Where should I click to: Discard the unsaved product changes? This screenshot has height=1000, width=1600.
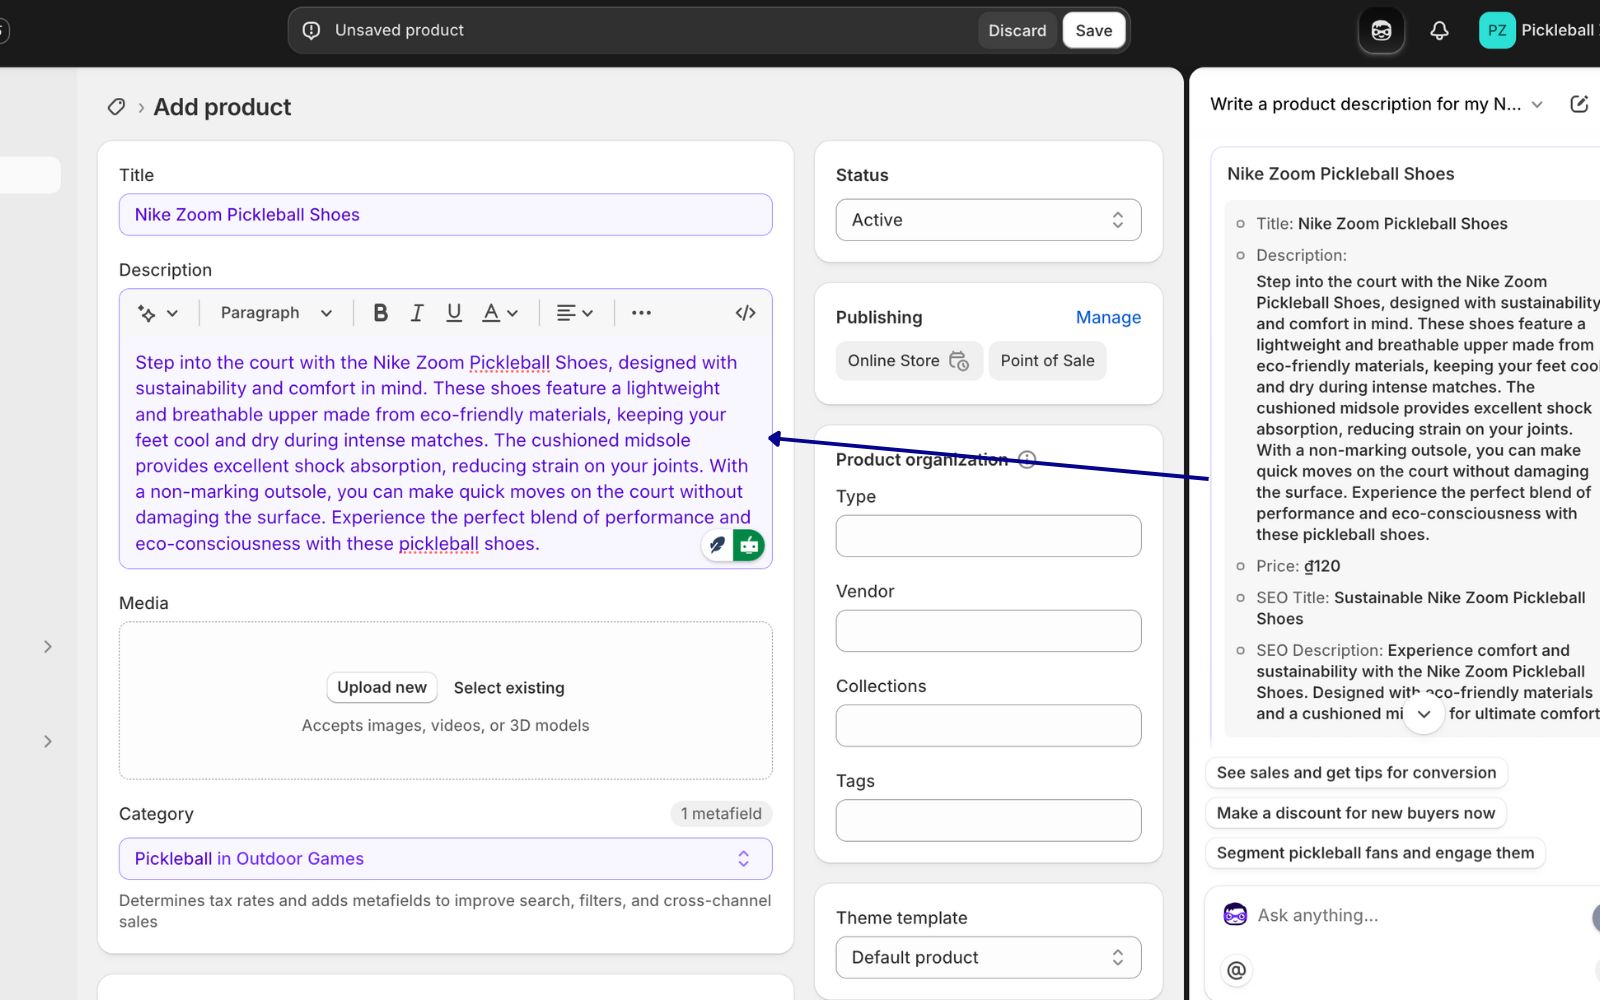tap(1017, 30)
